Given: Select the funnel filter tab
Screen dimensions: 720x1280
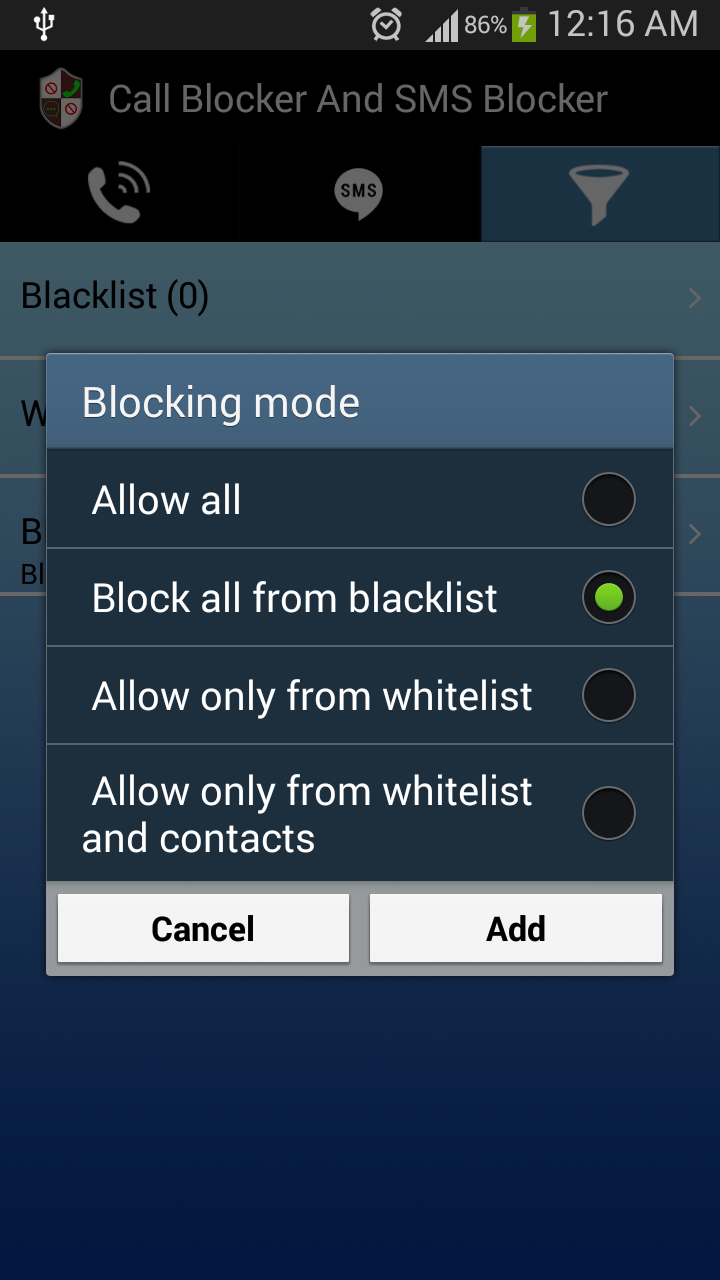Looking at the screenshot, I should (x=599, y=194).
